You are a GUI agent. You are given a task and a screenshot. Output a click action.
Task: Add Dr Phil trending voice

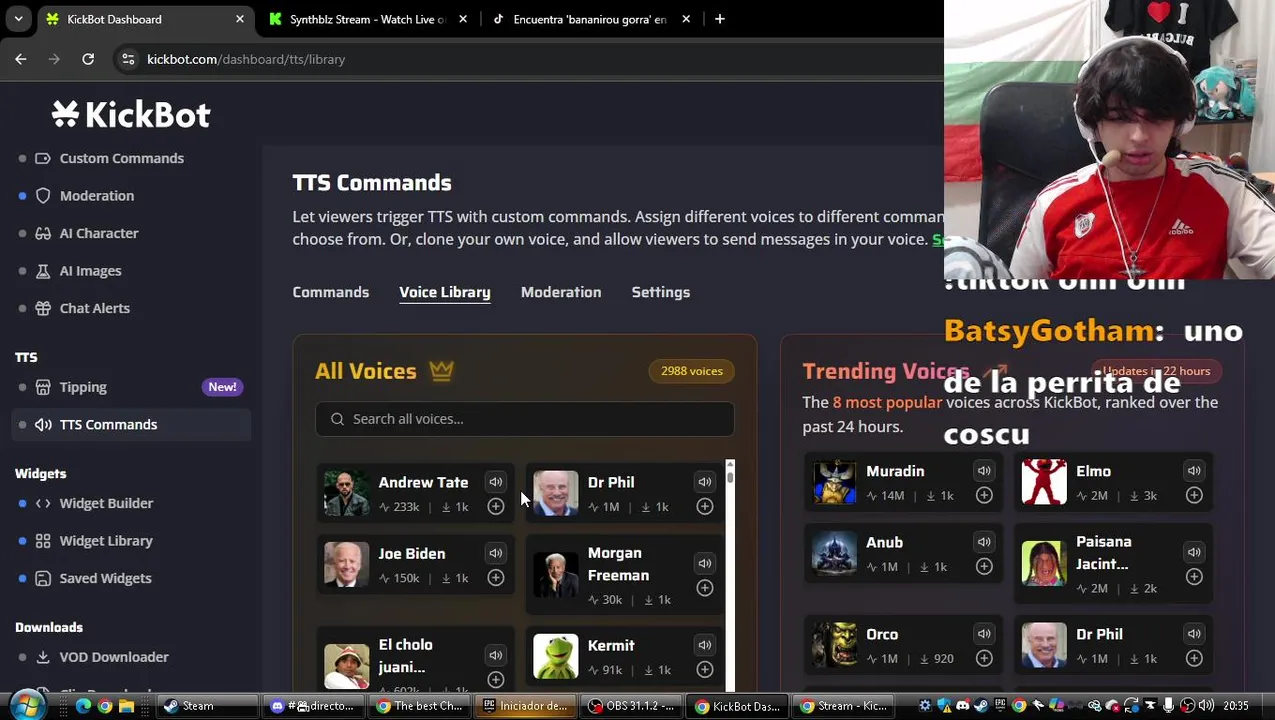click(x=1194, y=659)
